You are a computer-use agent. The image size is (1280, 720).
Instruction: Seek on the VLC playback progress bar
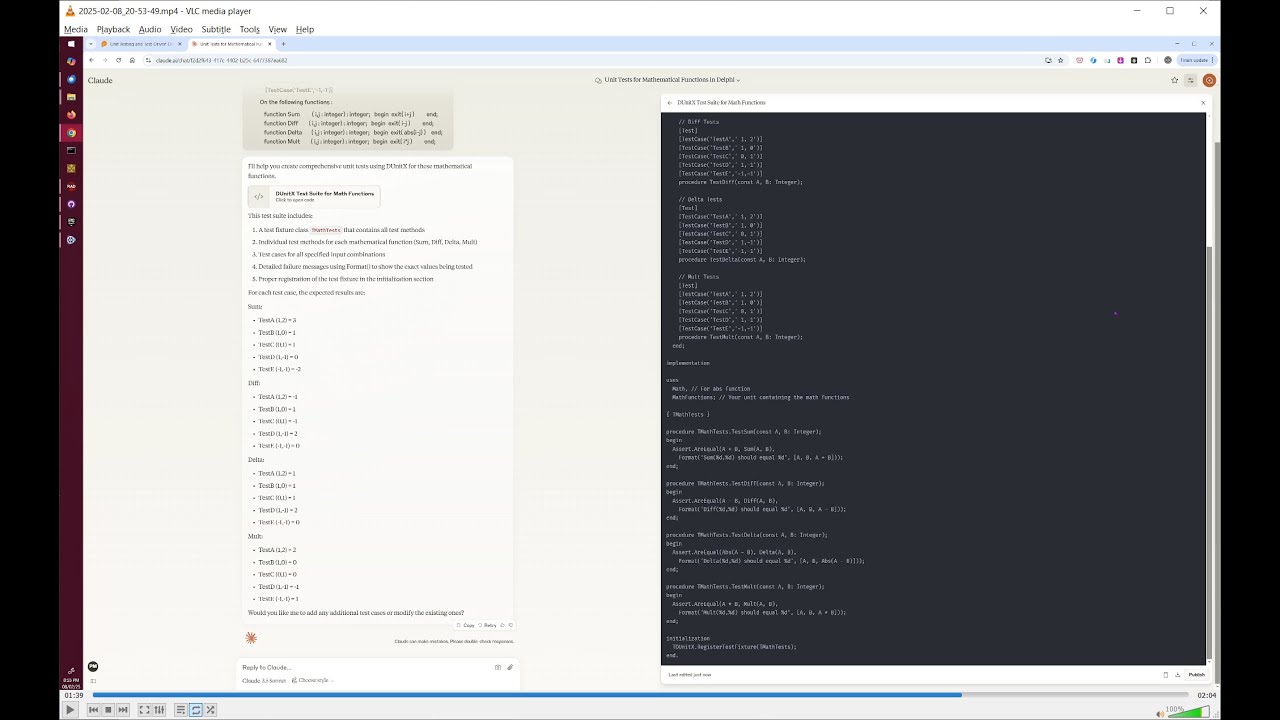click(640, 695)
